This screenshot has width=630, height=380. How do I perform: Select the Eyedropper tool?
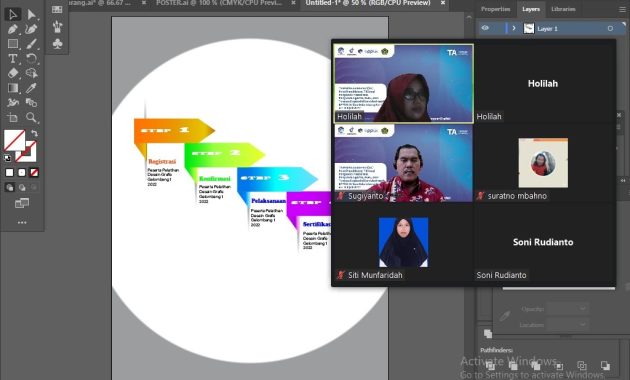tap(31, 88)
